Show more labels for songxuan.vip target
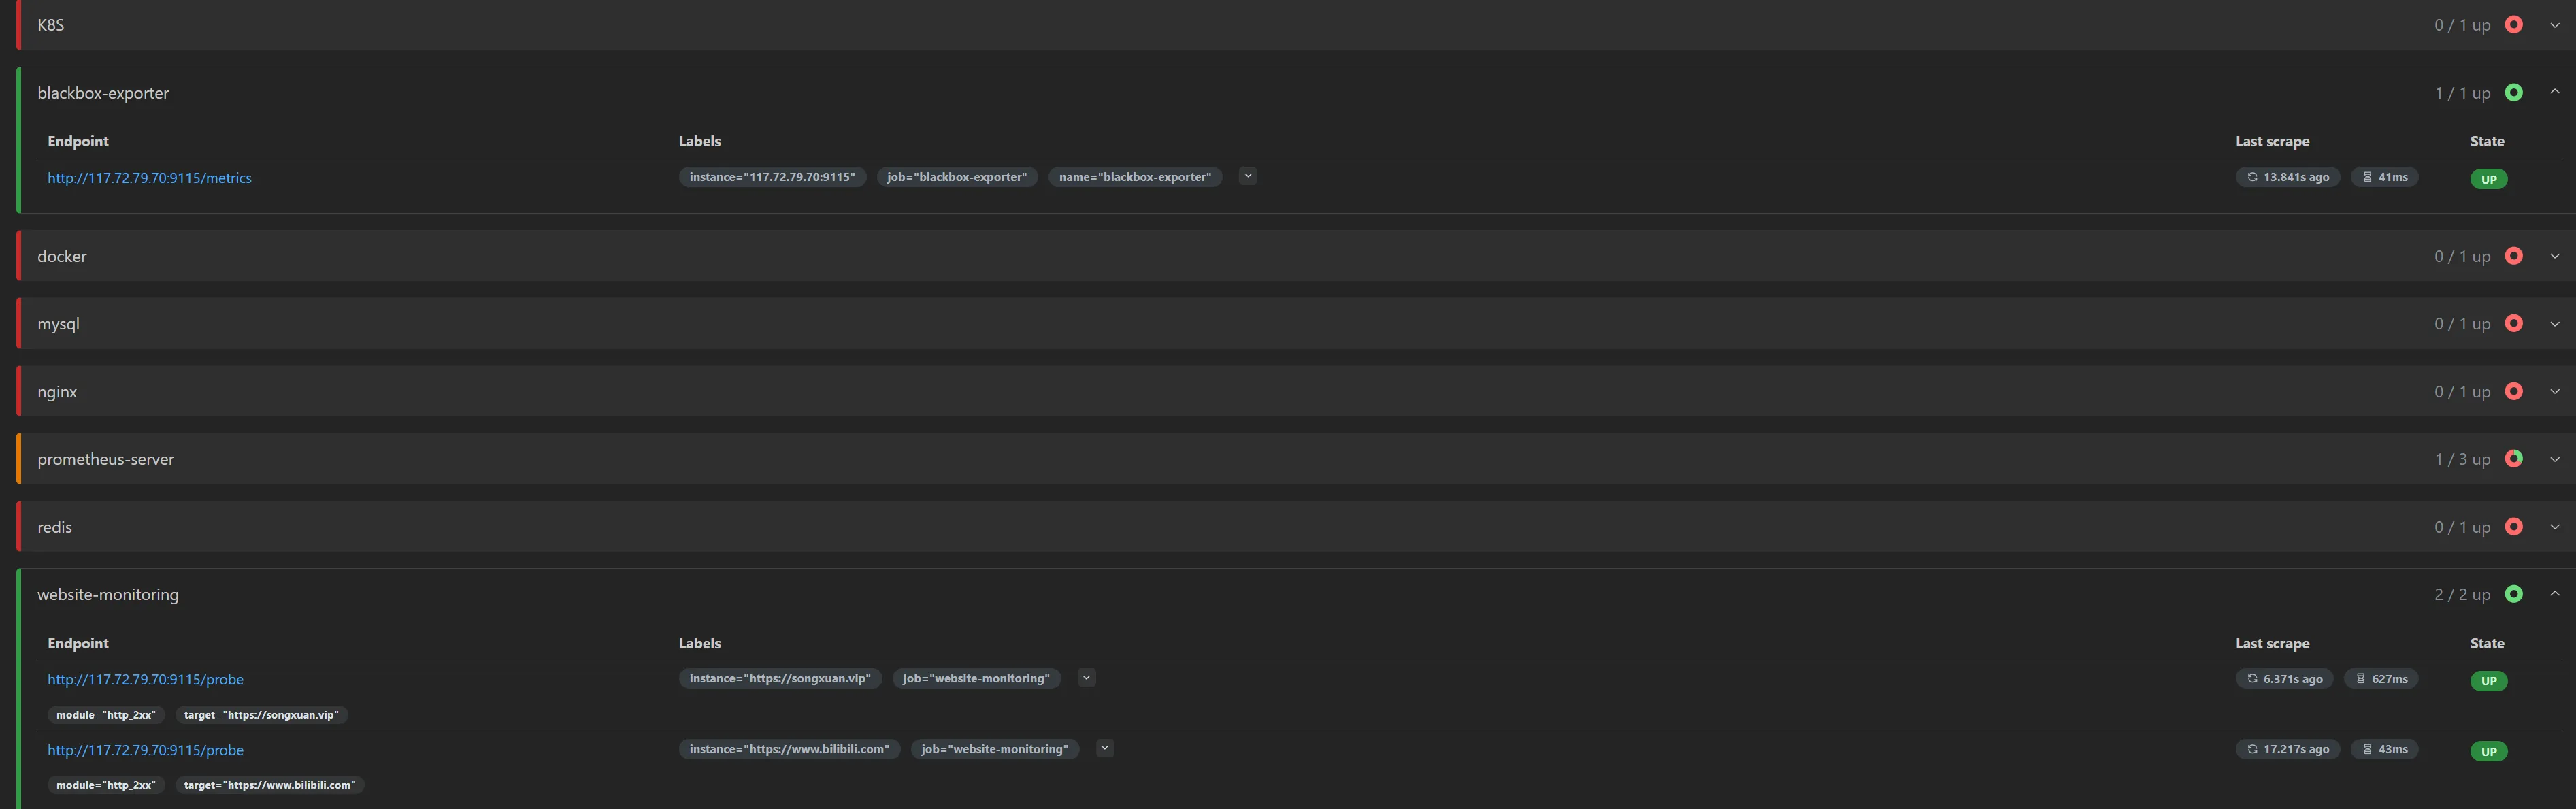 (x=1086, y=678)
